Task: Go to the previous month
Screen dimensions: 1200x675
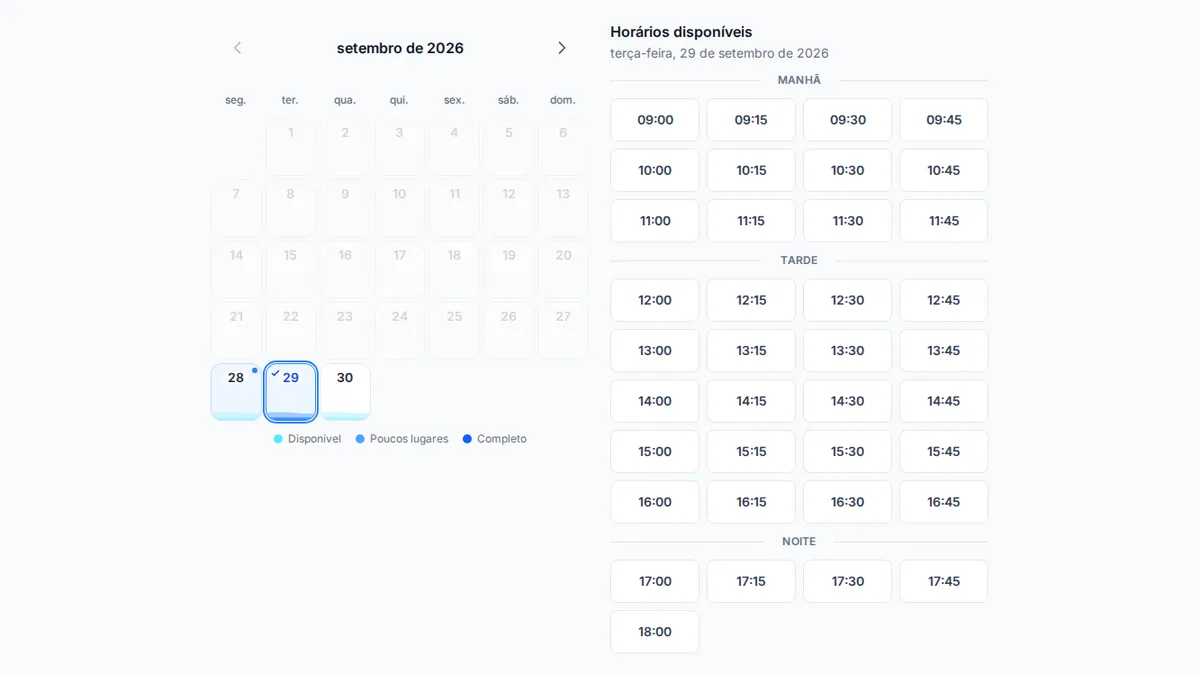Action: pos(237,48)
